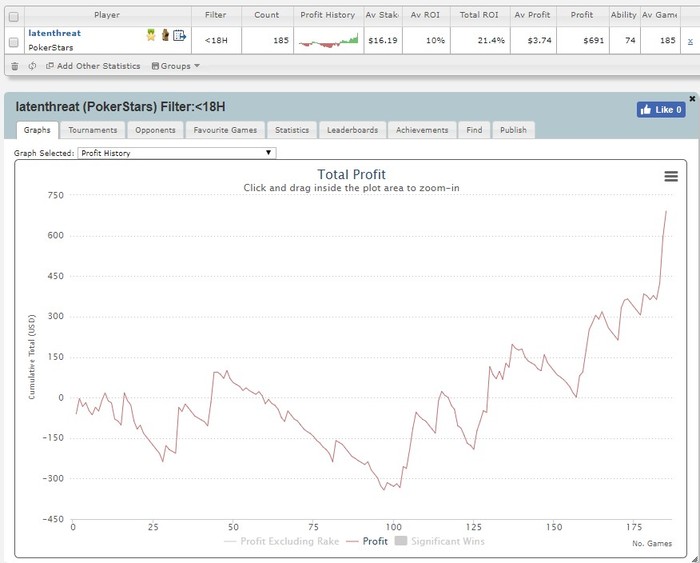Close the latenthreat graph panel
This screenshot has width=700, height=563.
(692, 99)
